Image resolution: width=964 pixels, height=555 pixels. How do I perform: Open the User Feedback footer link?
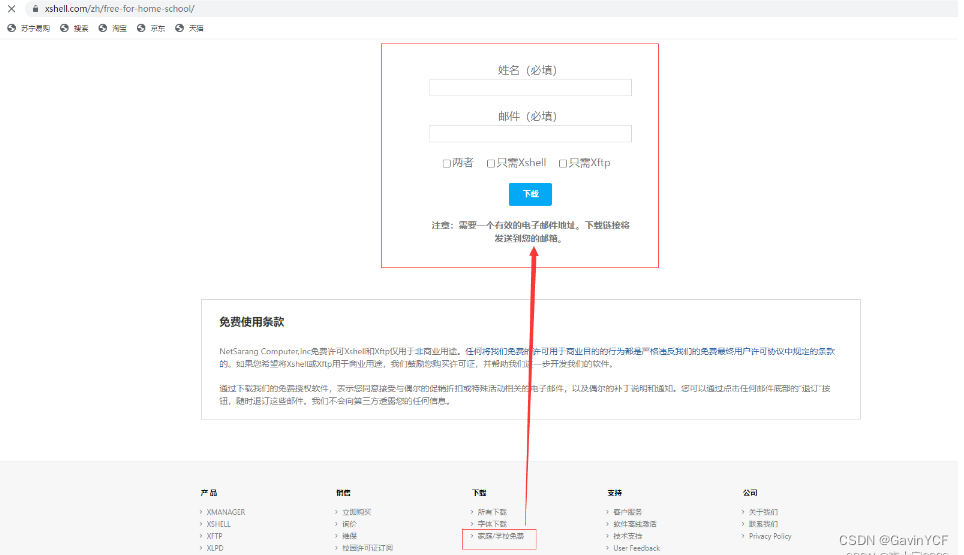pos(636,548)
